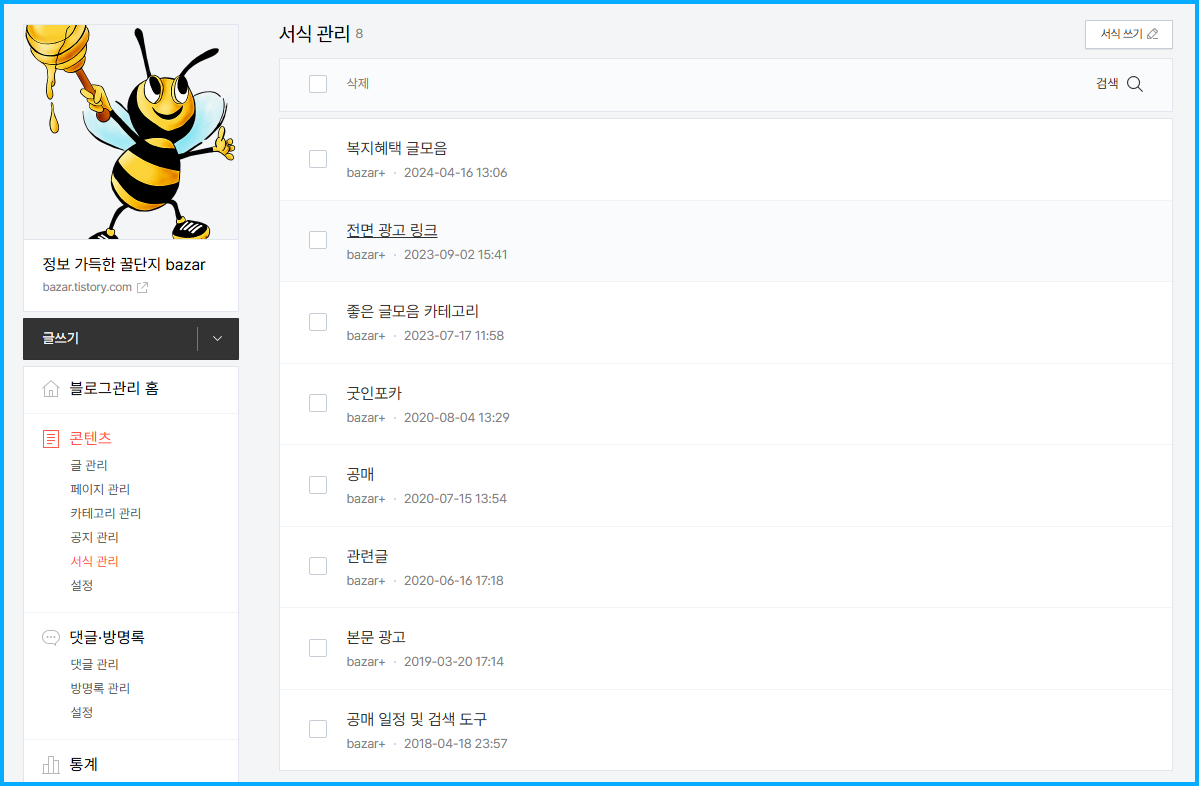Click the 검색 label

pos(1107,83)
